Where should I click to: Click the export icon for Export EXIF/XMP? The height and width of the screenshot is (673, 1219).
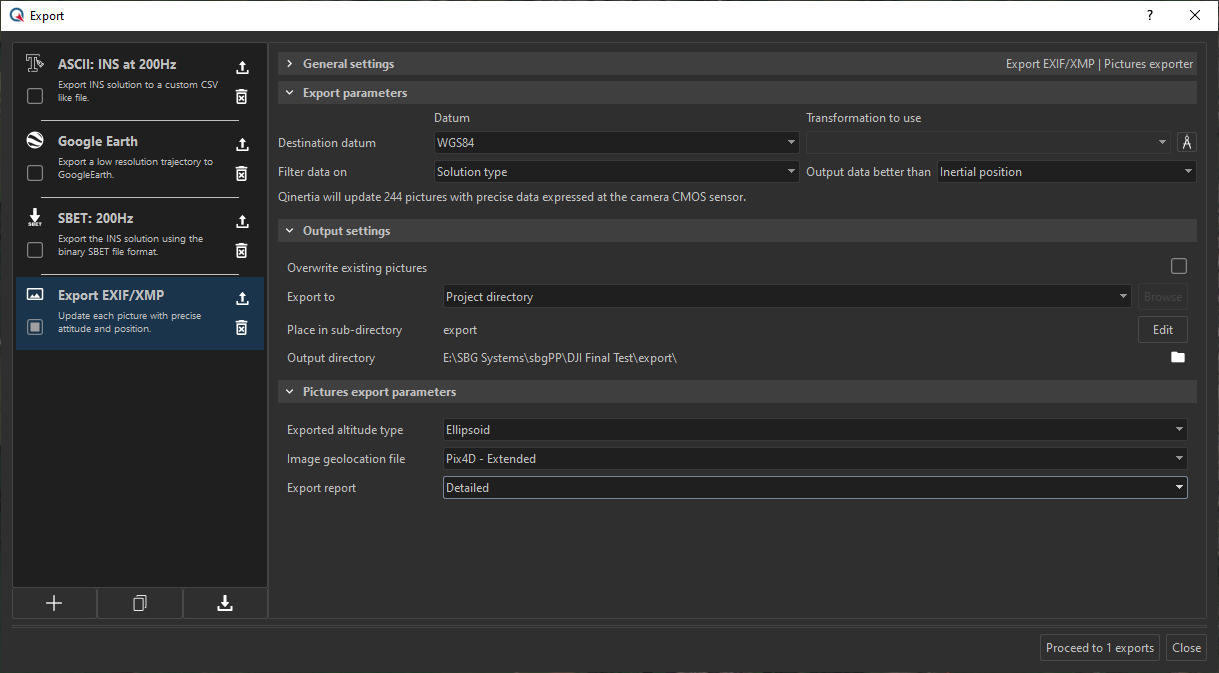click(241, 299)
